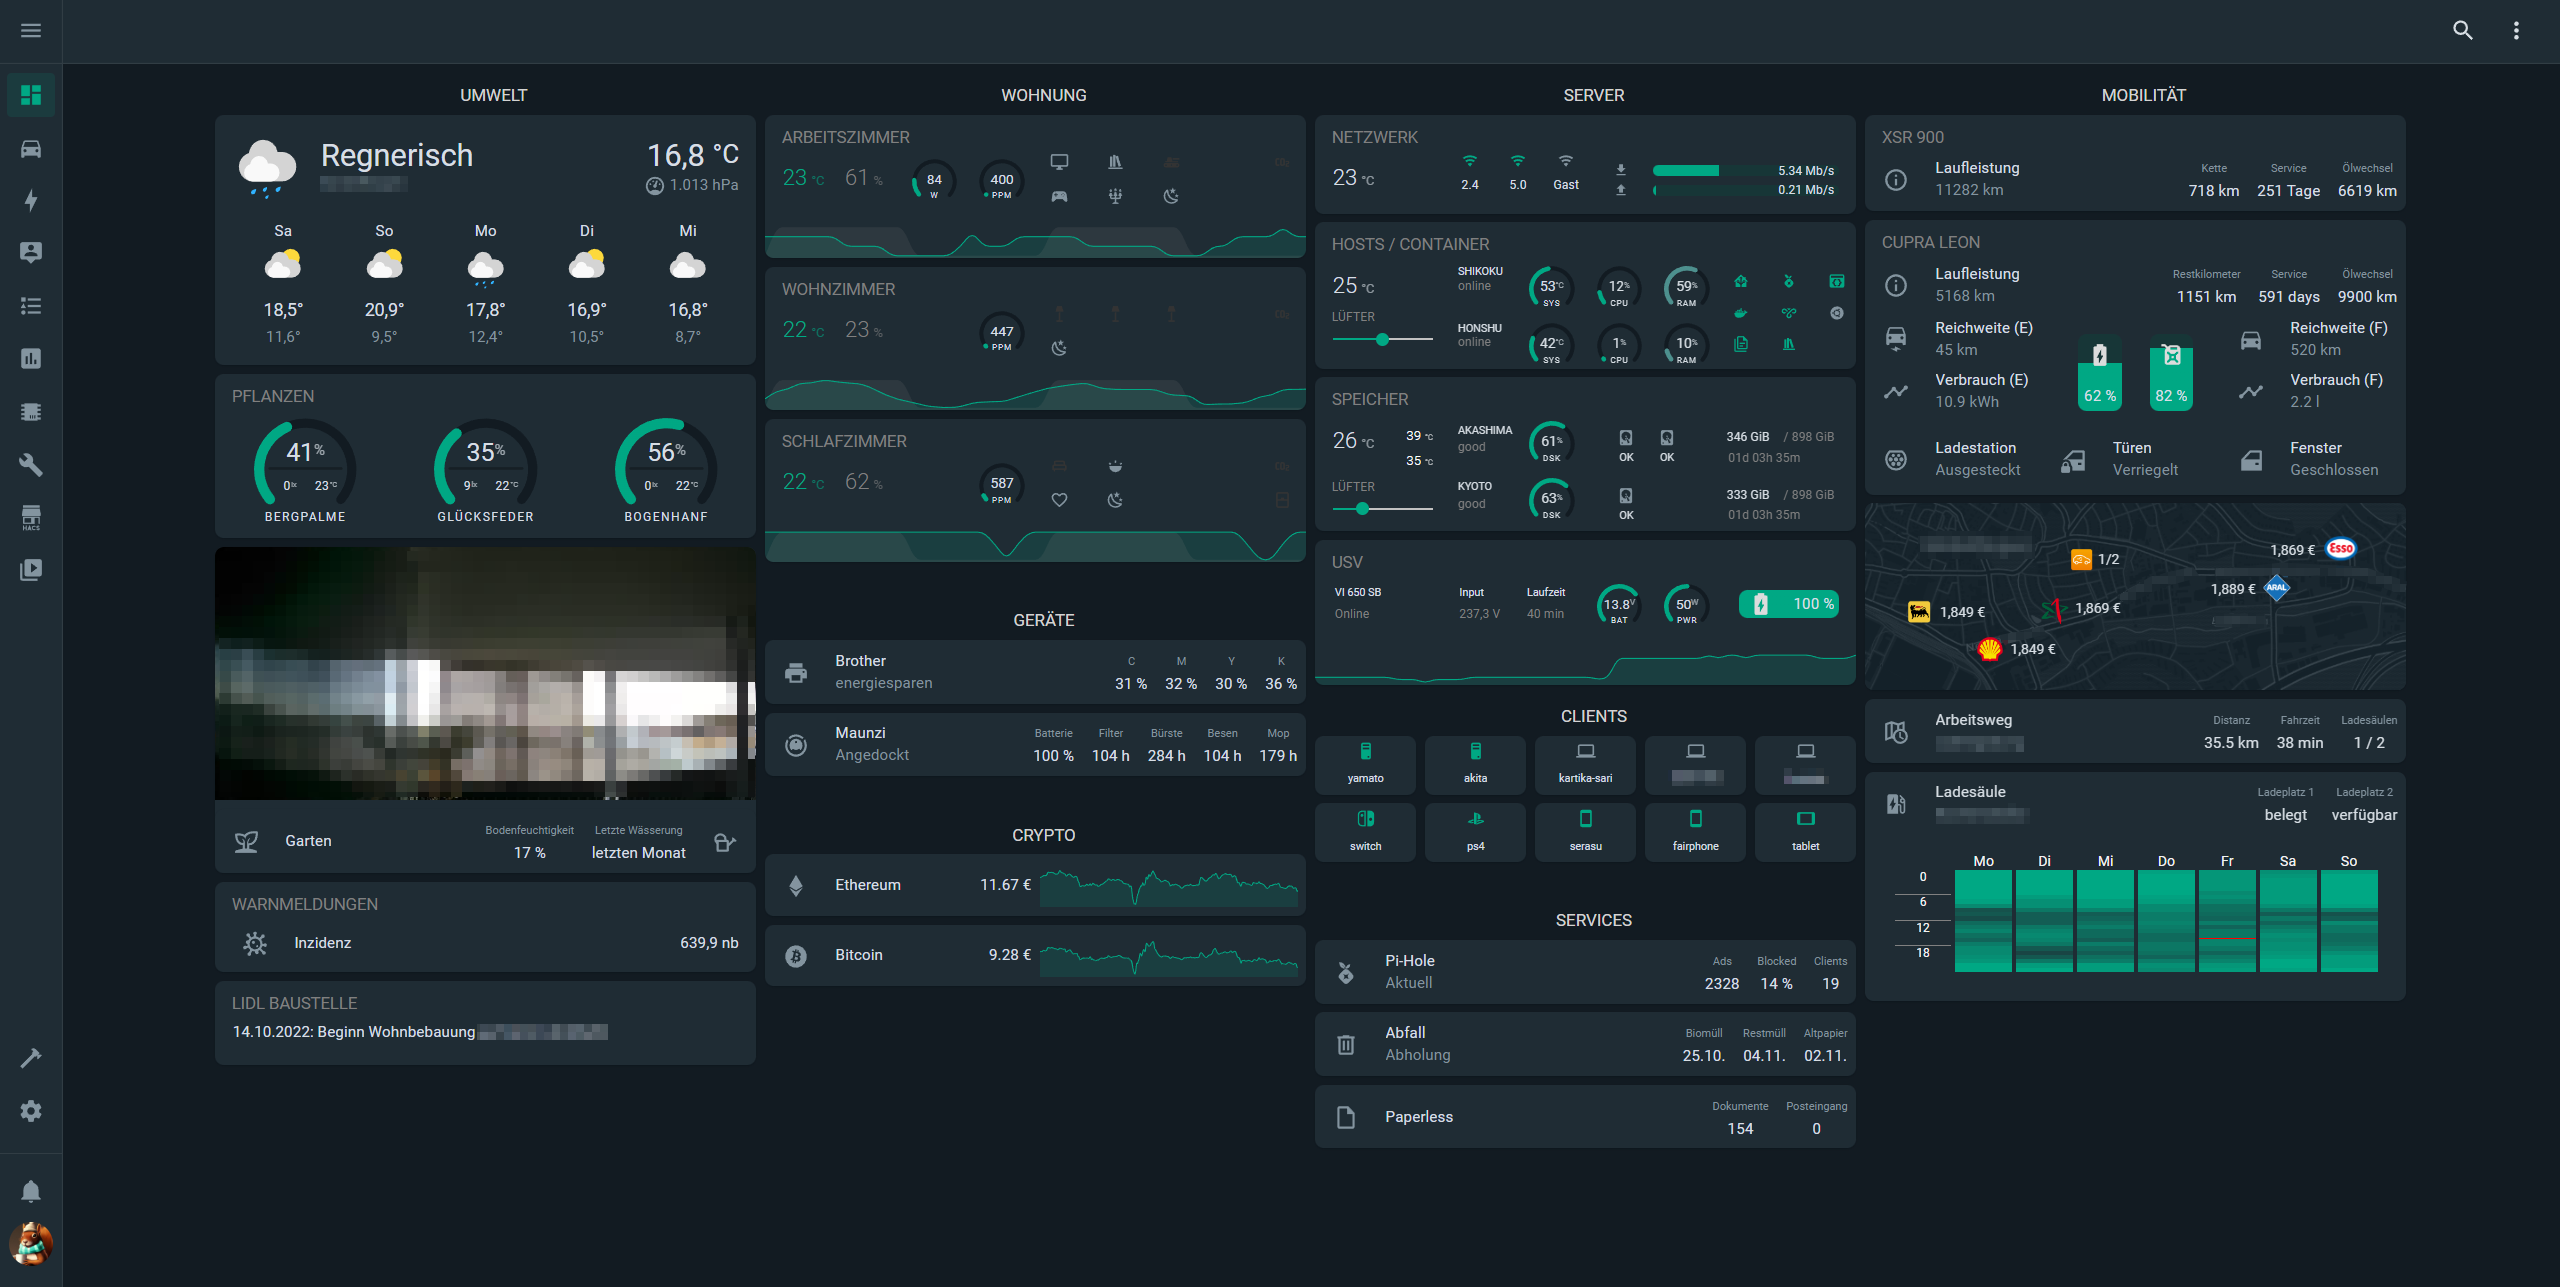Open the HACS store sidebar icon
This screenshot has height=1287, width=2560.
[31, 517]
